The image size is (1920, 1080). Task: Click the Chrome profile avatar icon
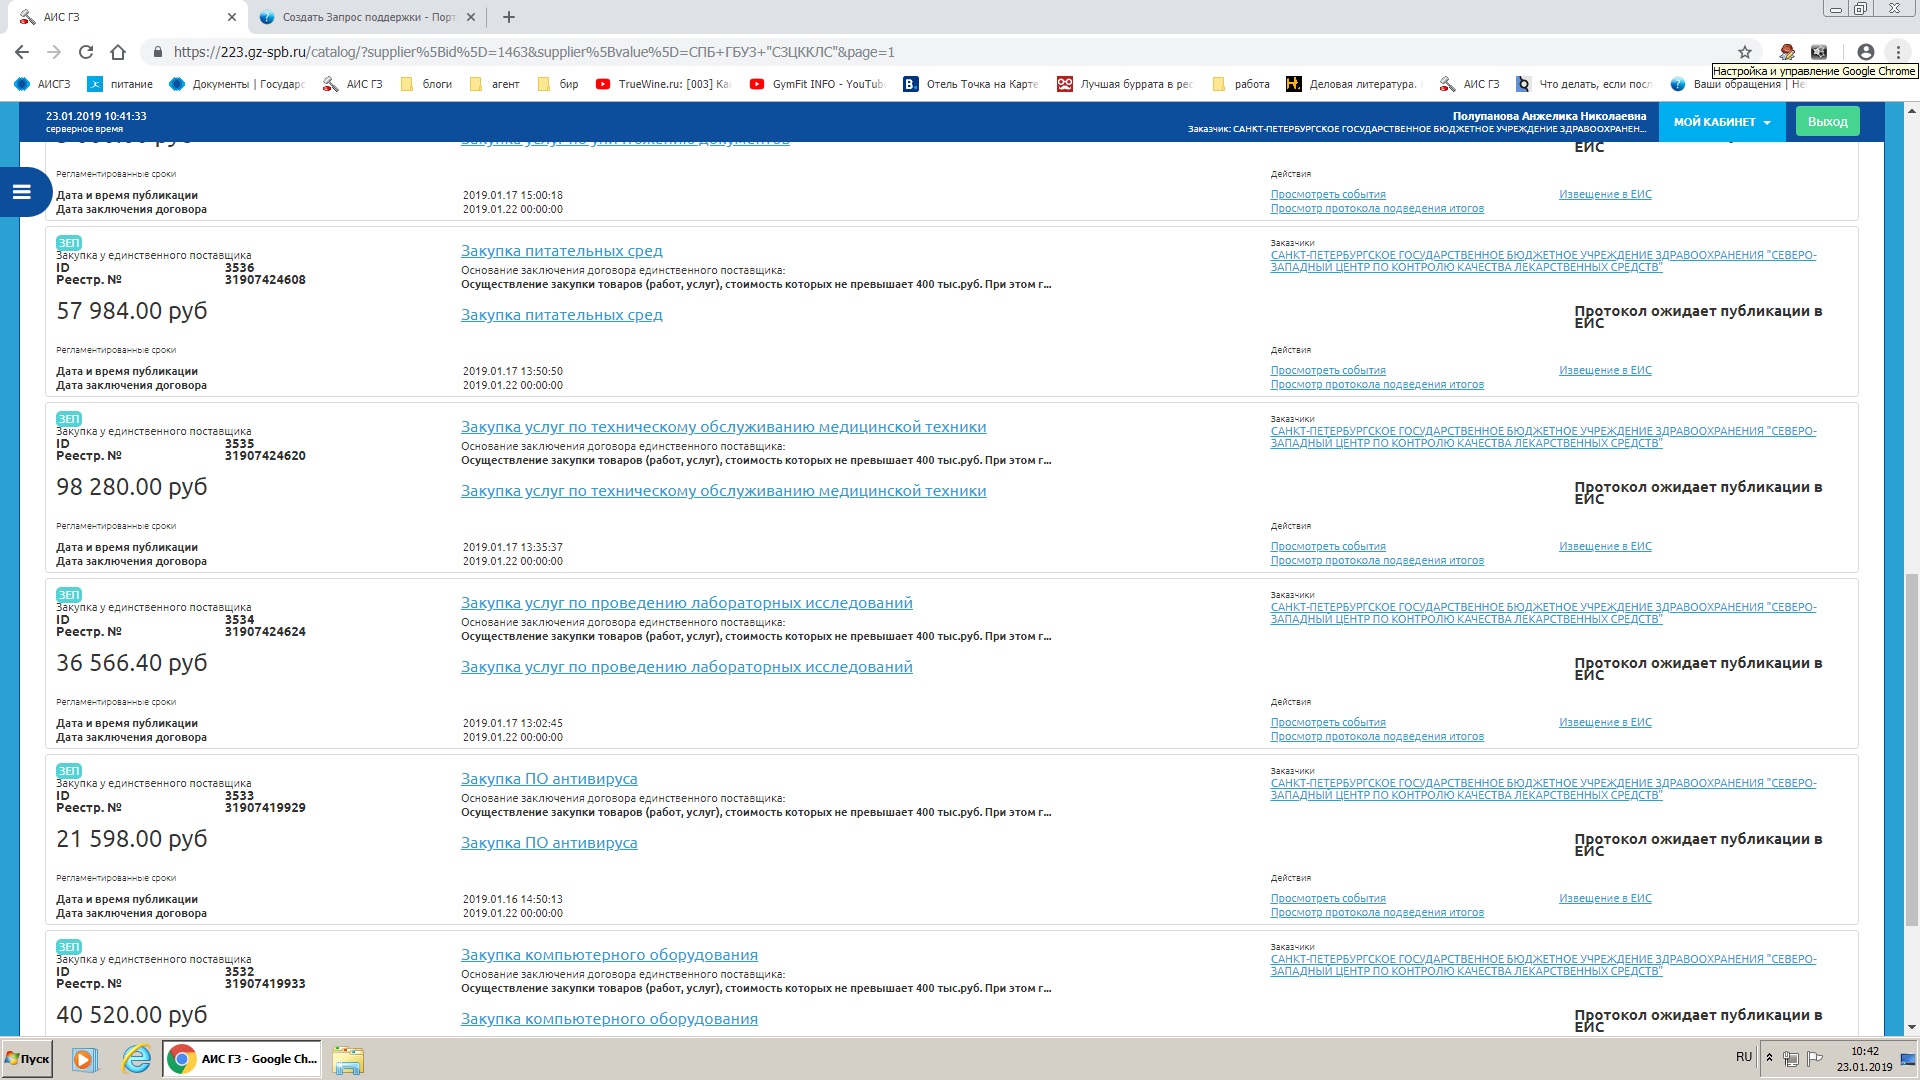tap(1865, 52)
